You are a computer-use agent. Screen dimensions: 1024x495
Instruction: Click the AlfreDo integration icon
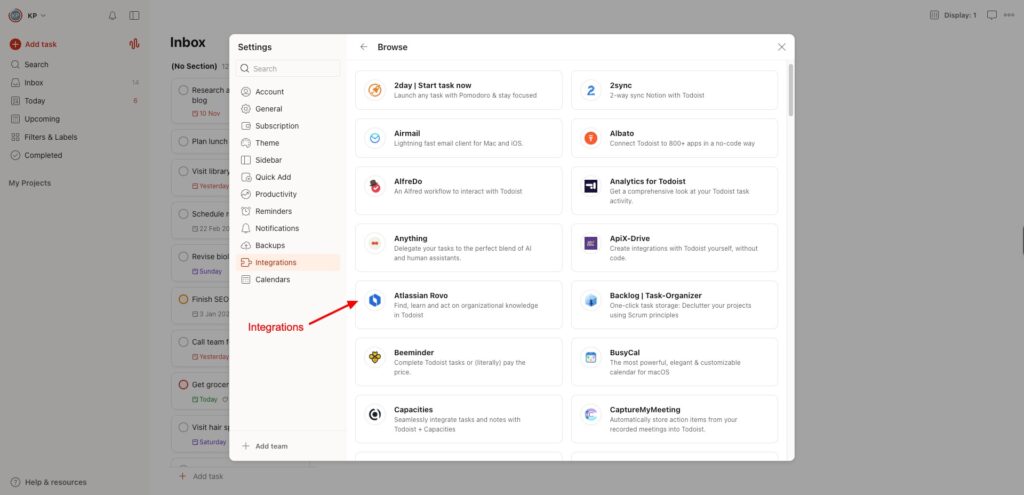pos(375,186)
